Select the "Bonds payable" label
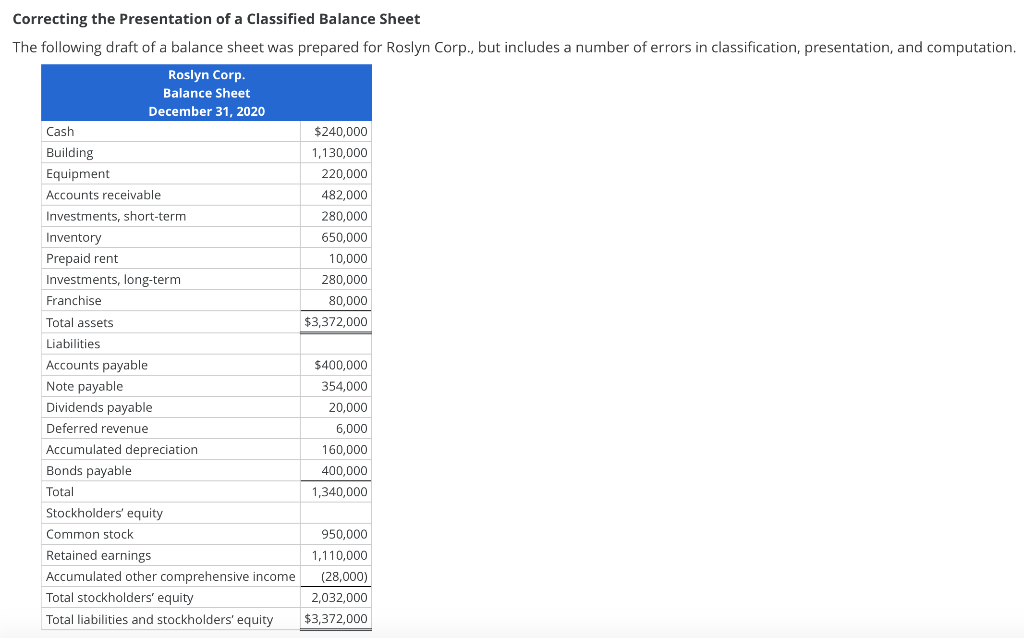 [x=89, y=470]
